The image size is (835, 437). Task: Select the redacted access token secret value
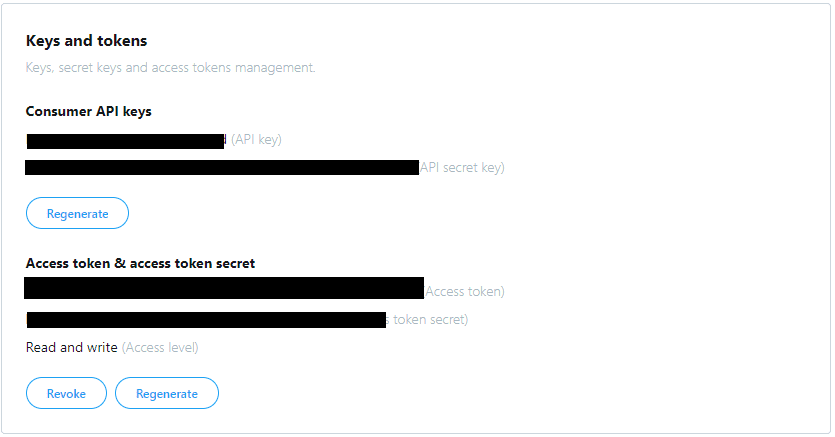click(x=206, y=320)
